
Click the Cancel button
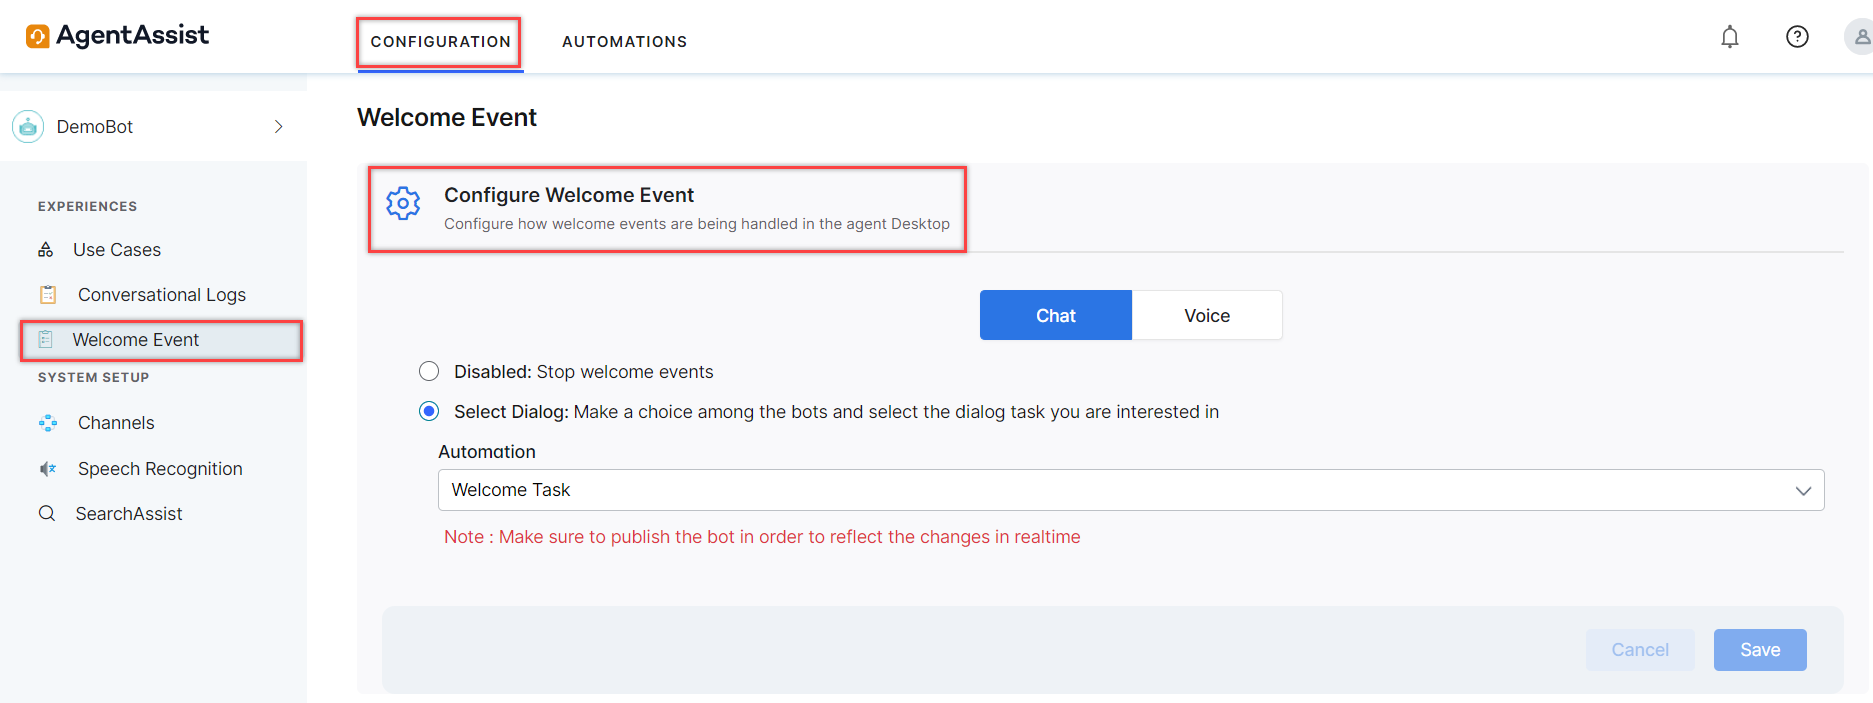[x=1640, y=650]
